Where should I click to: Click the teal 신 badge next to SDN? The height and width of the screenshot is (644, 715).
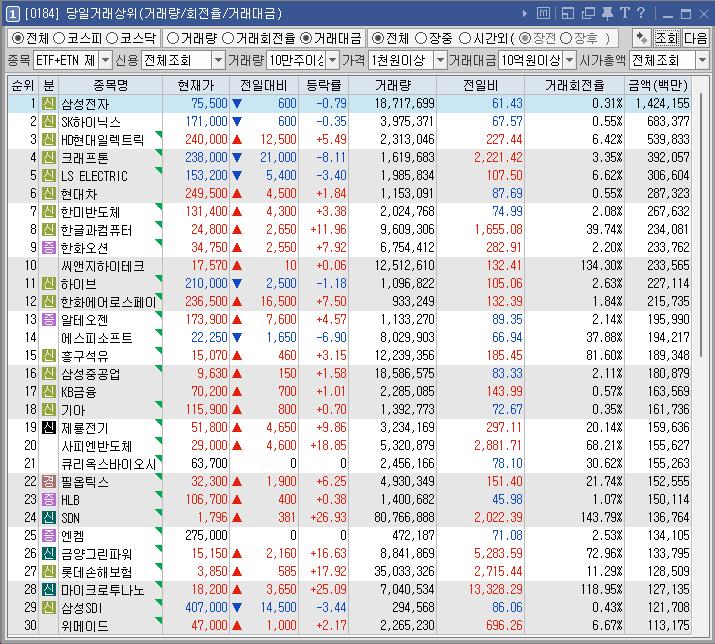49,517
